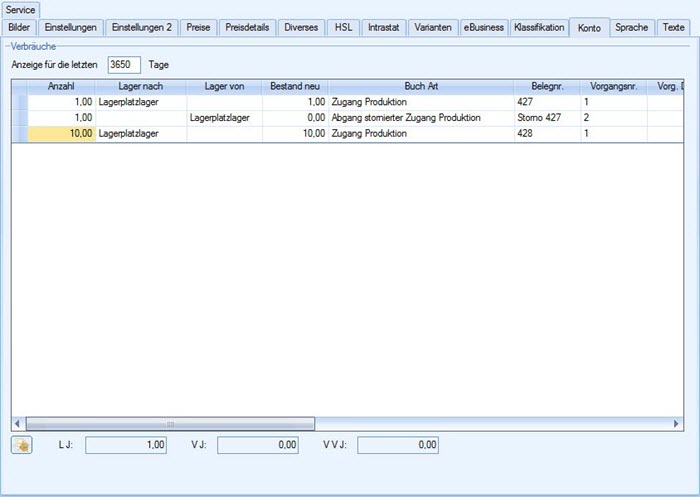The height and width of the screenshot is (497, 700).
Task: Go to the Klassifikation tab
Action: tap(538, 27)
